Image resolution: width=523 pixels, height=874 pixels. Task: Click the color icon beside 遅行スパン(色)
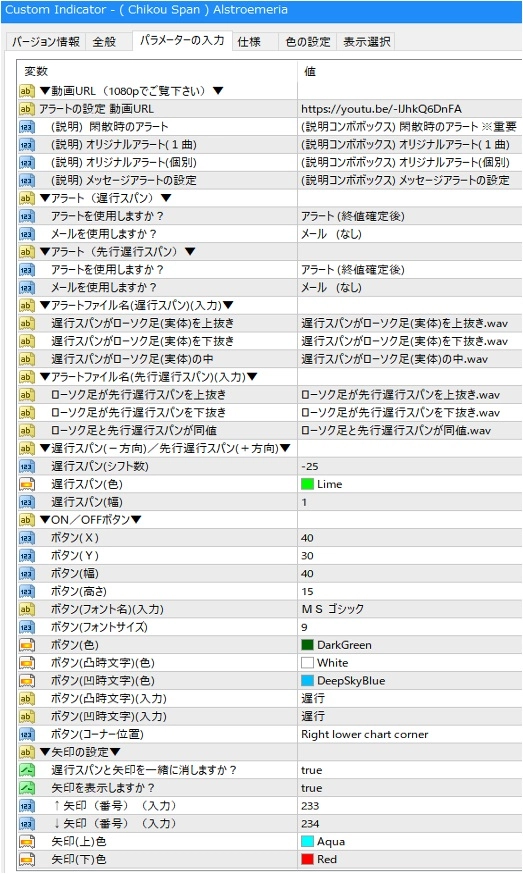[27, 484]
